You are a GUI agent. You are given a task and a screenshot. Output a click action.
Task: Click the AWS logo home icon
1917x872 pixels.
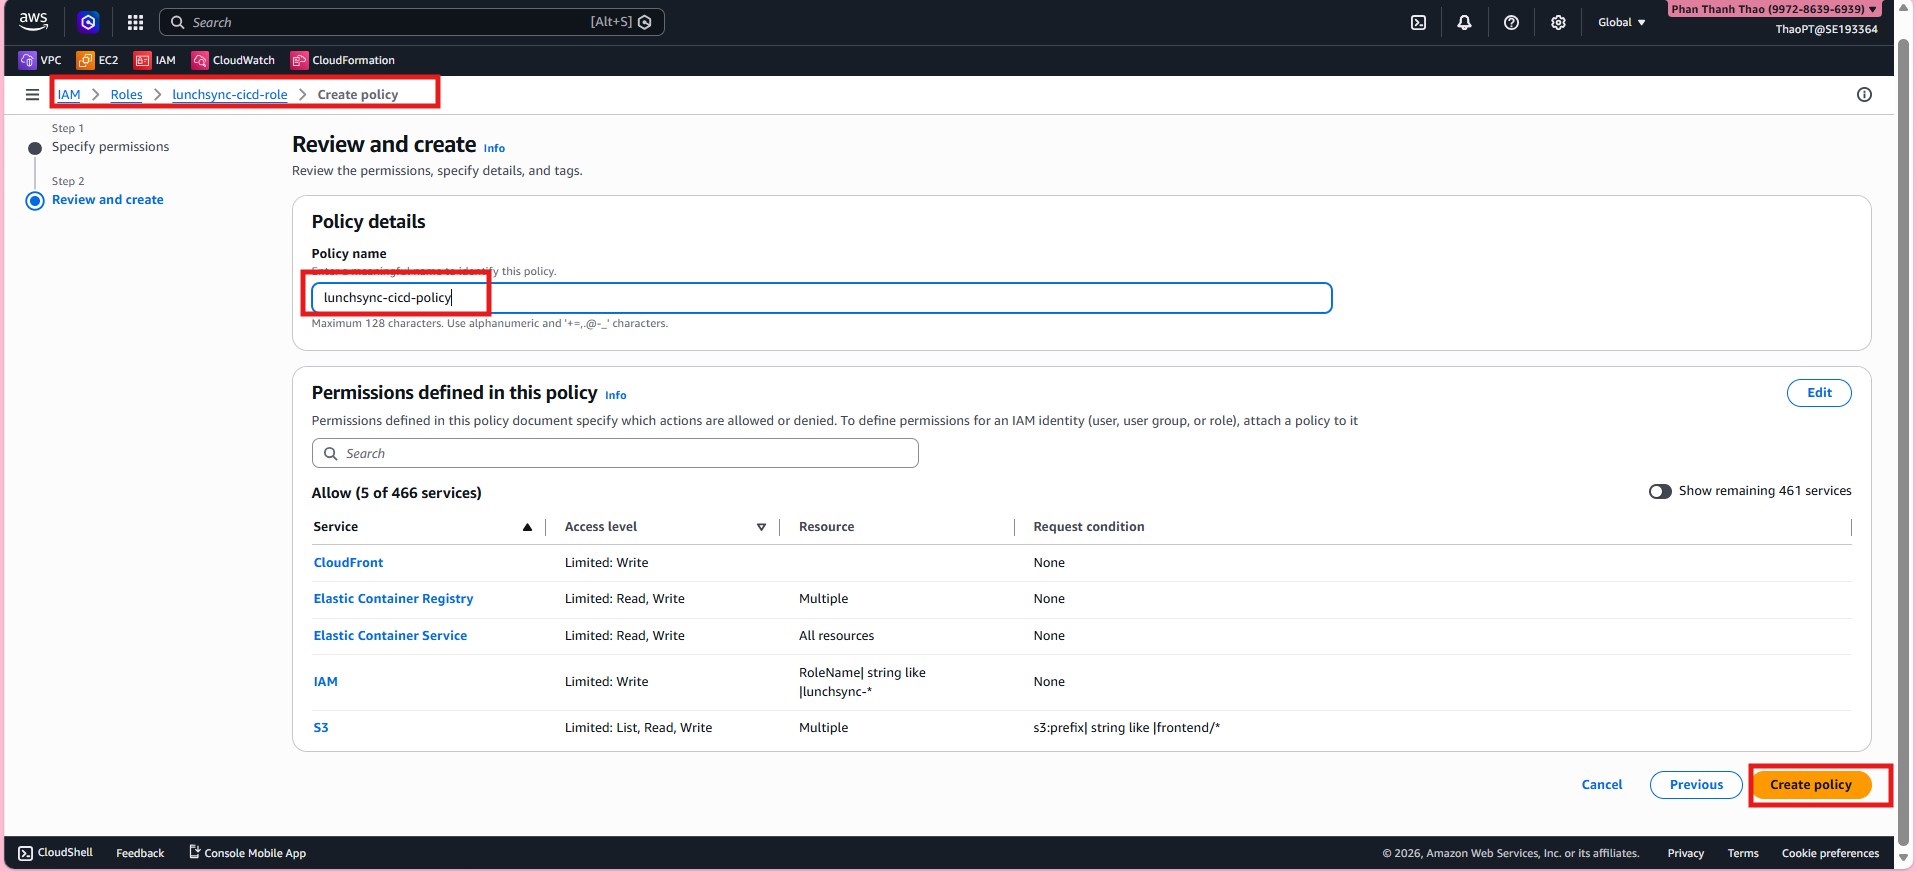point(33,21)
